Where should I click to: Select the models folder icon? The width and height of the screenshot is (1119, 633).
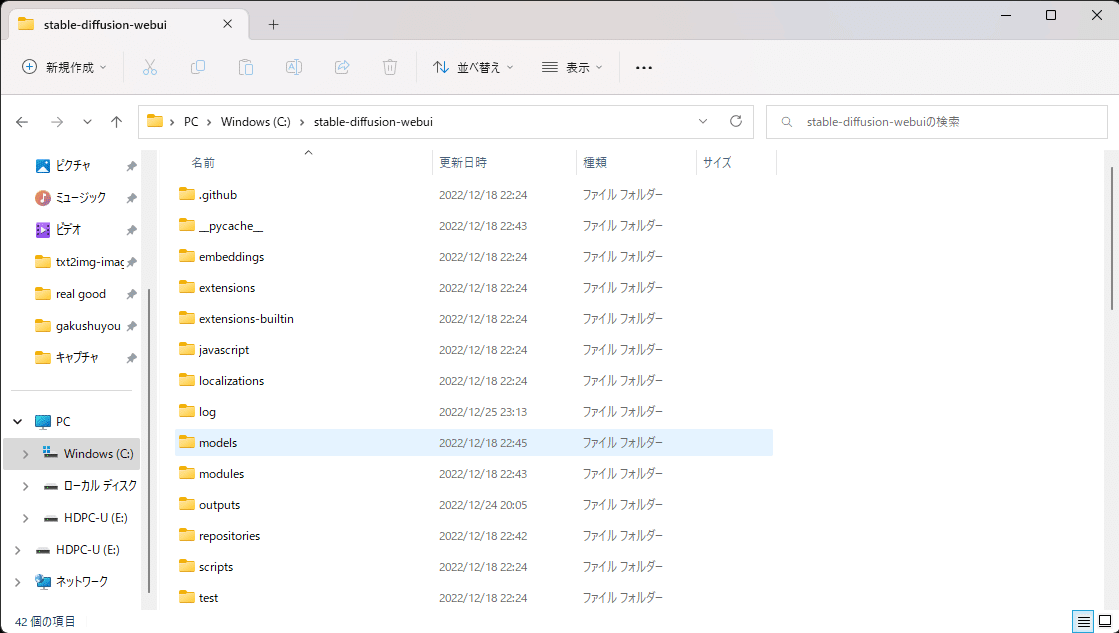click(x=187, y=442)
